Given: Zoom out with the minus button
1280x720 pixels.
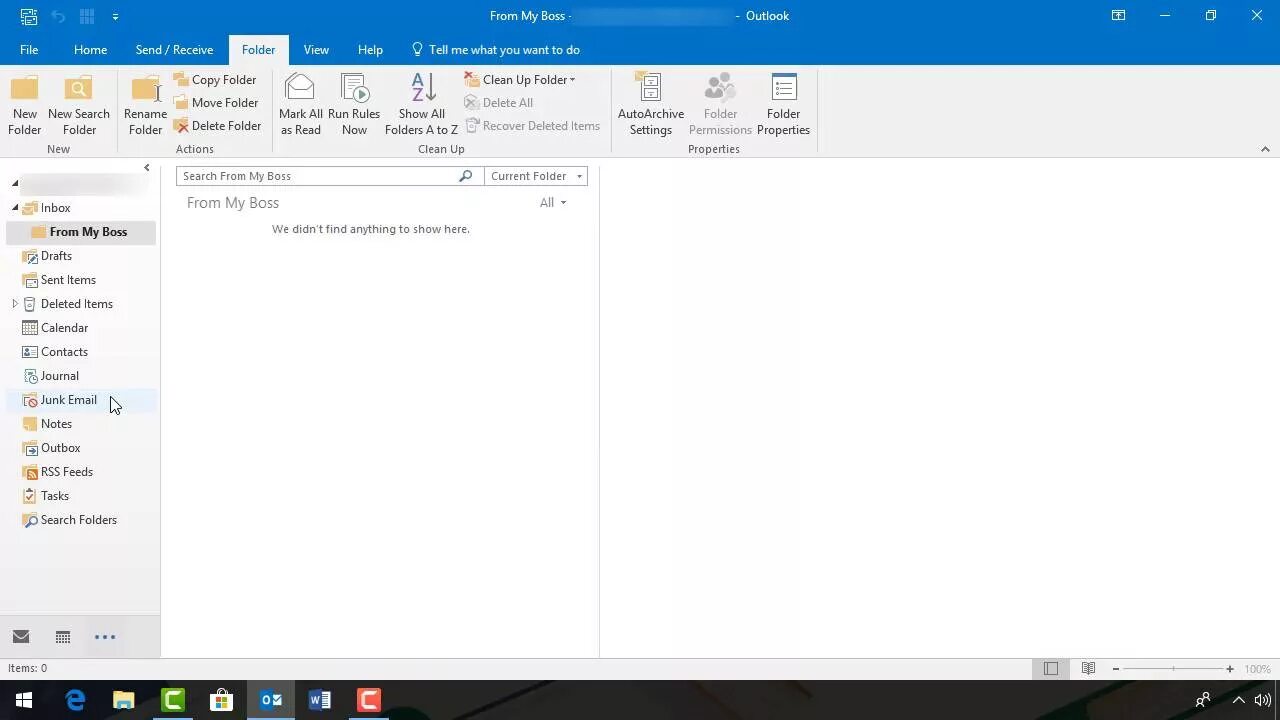Looking at the screenshot, I should pos(1116,669).
